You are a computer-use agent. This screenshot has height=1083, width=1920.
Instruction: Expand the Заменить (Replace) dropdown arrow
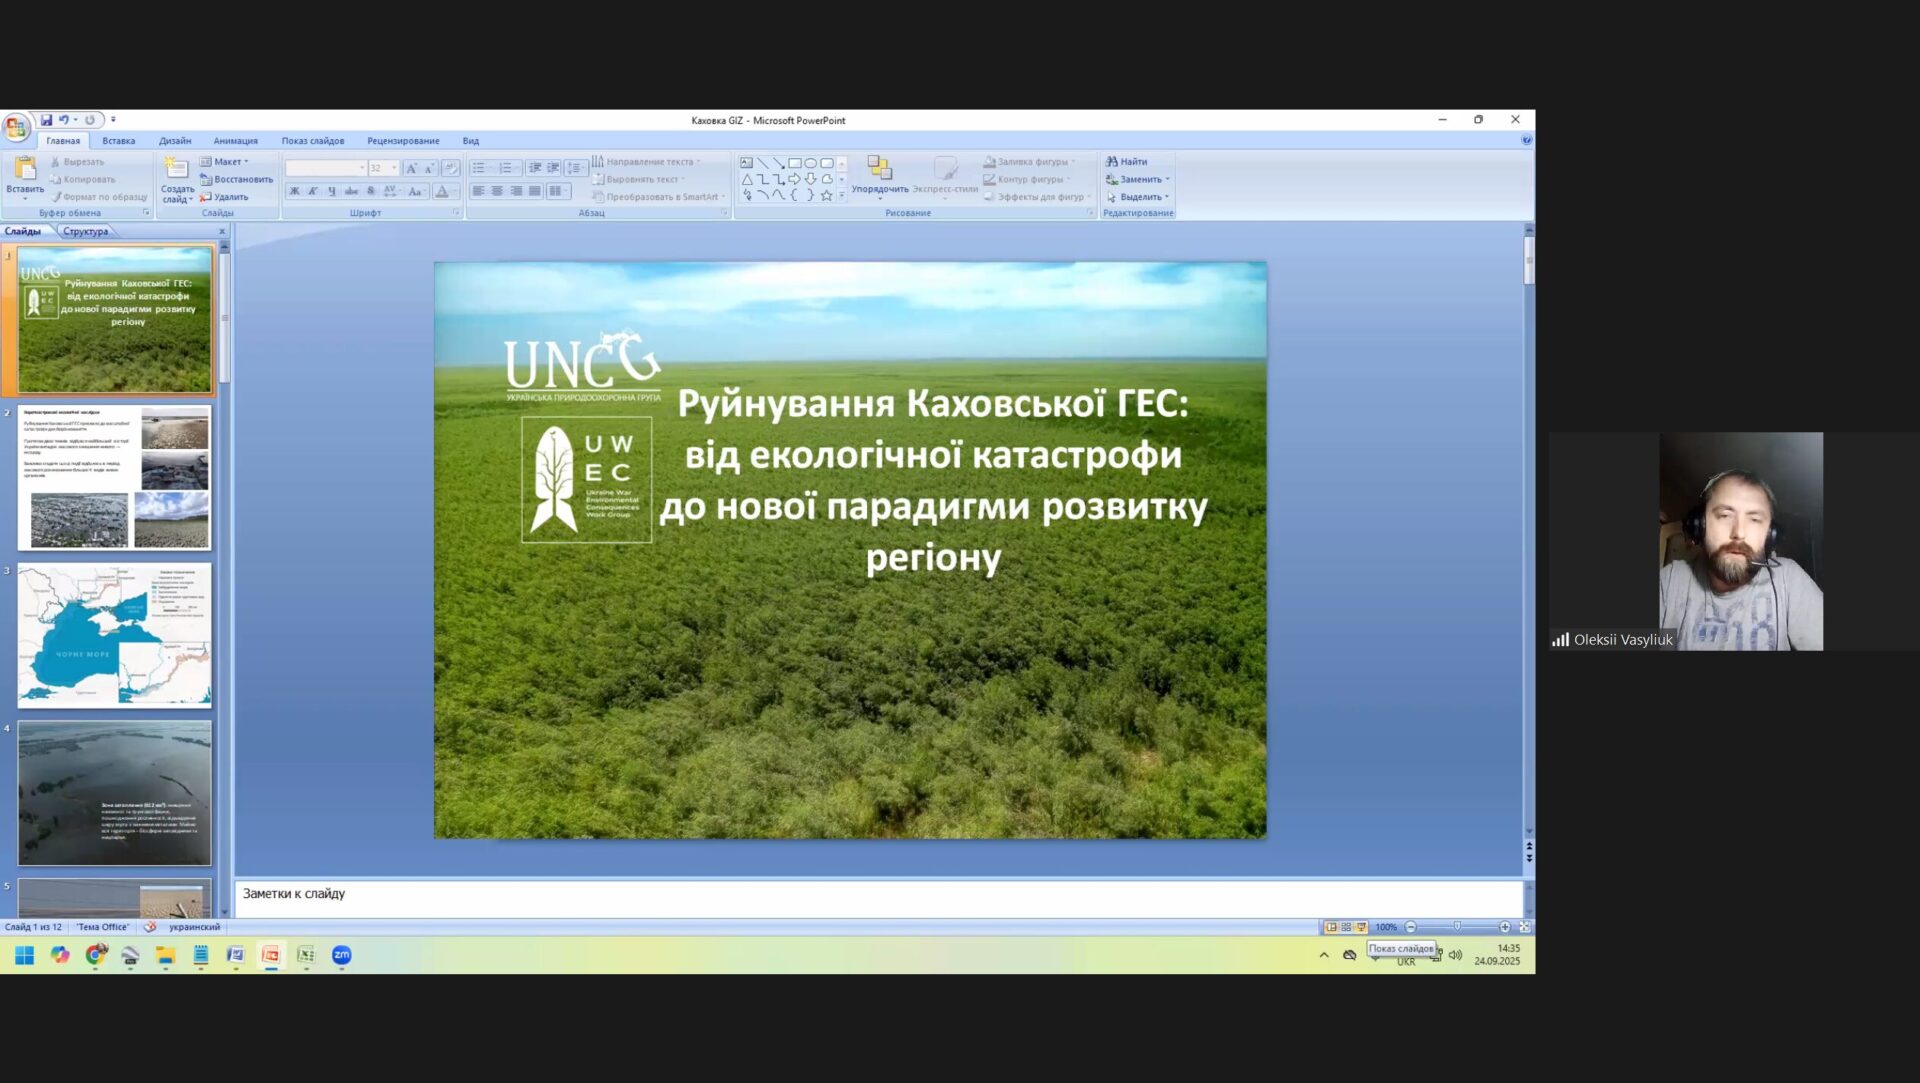tap(1167, 180)
